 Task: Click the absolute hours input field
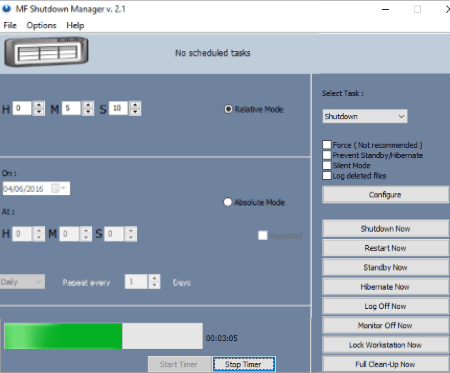click(x=22, y=234)
